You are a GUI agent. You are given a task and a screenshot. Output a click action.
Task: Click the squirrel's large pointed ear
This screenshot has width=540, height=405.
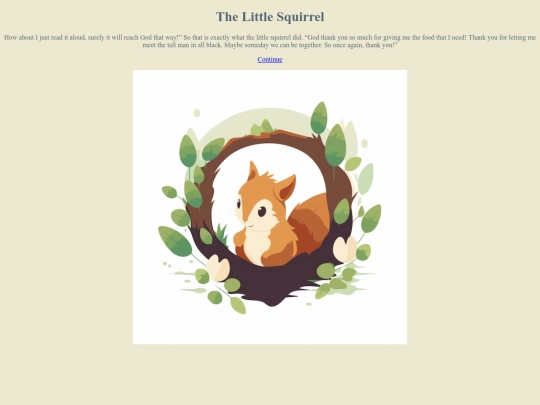tap(285, 188)
